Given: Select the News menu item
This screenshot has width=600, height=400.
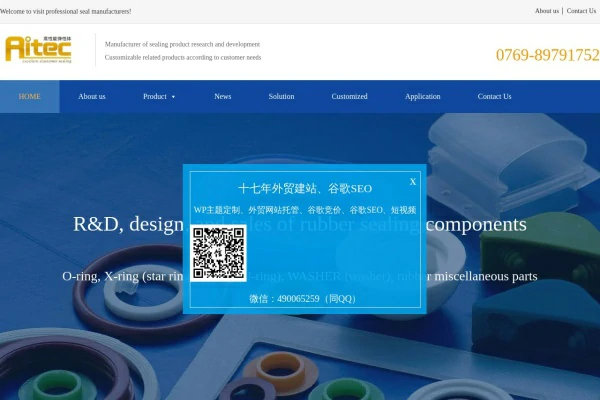Looking at the screenshot, I should (223, 96).
